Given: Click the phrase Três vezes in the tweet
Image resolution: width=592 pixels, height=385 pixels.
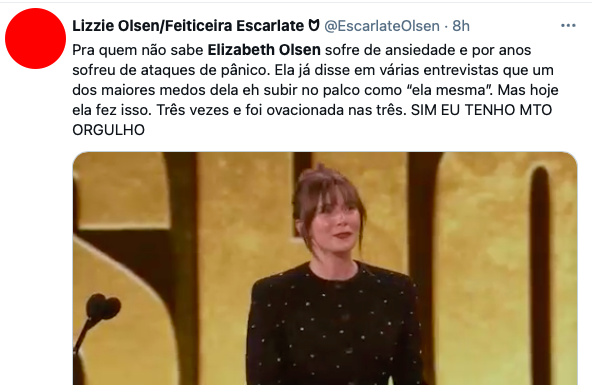Looking at the screenshot, I should click(193, 110).
